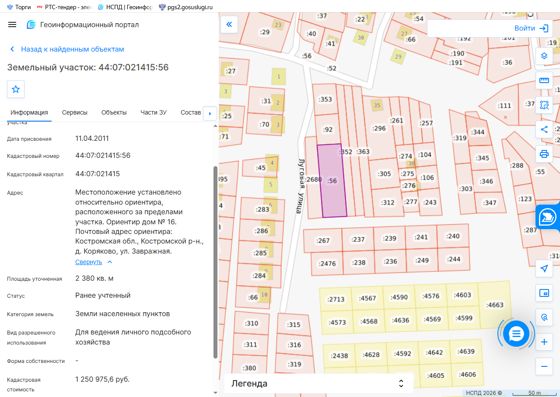Click the scrollbar down arrow of the info panel

click(215, 393)
